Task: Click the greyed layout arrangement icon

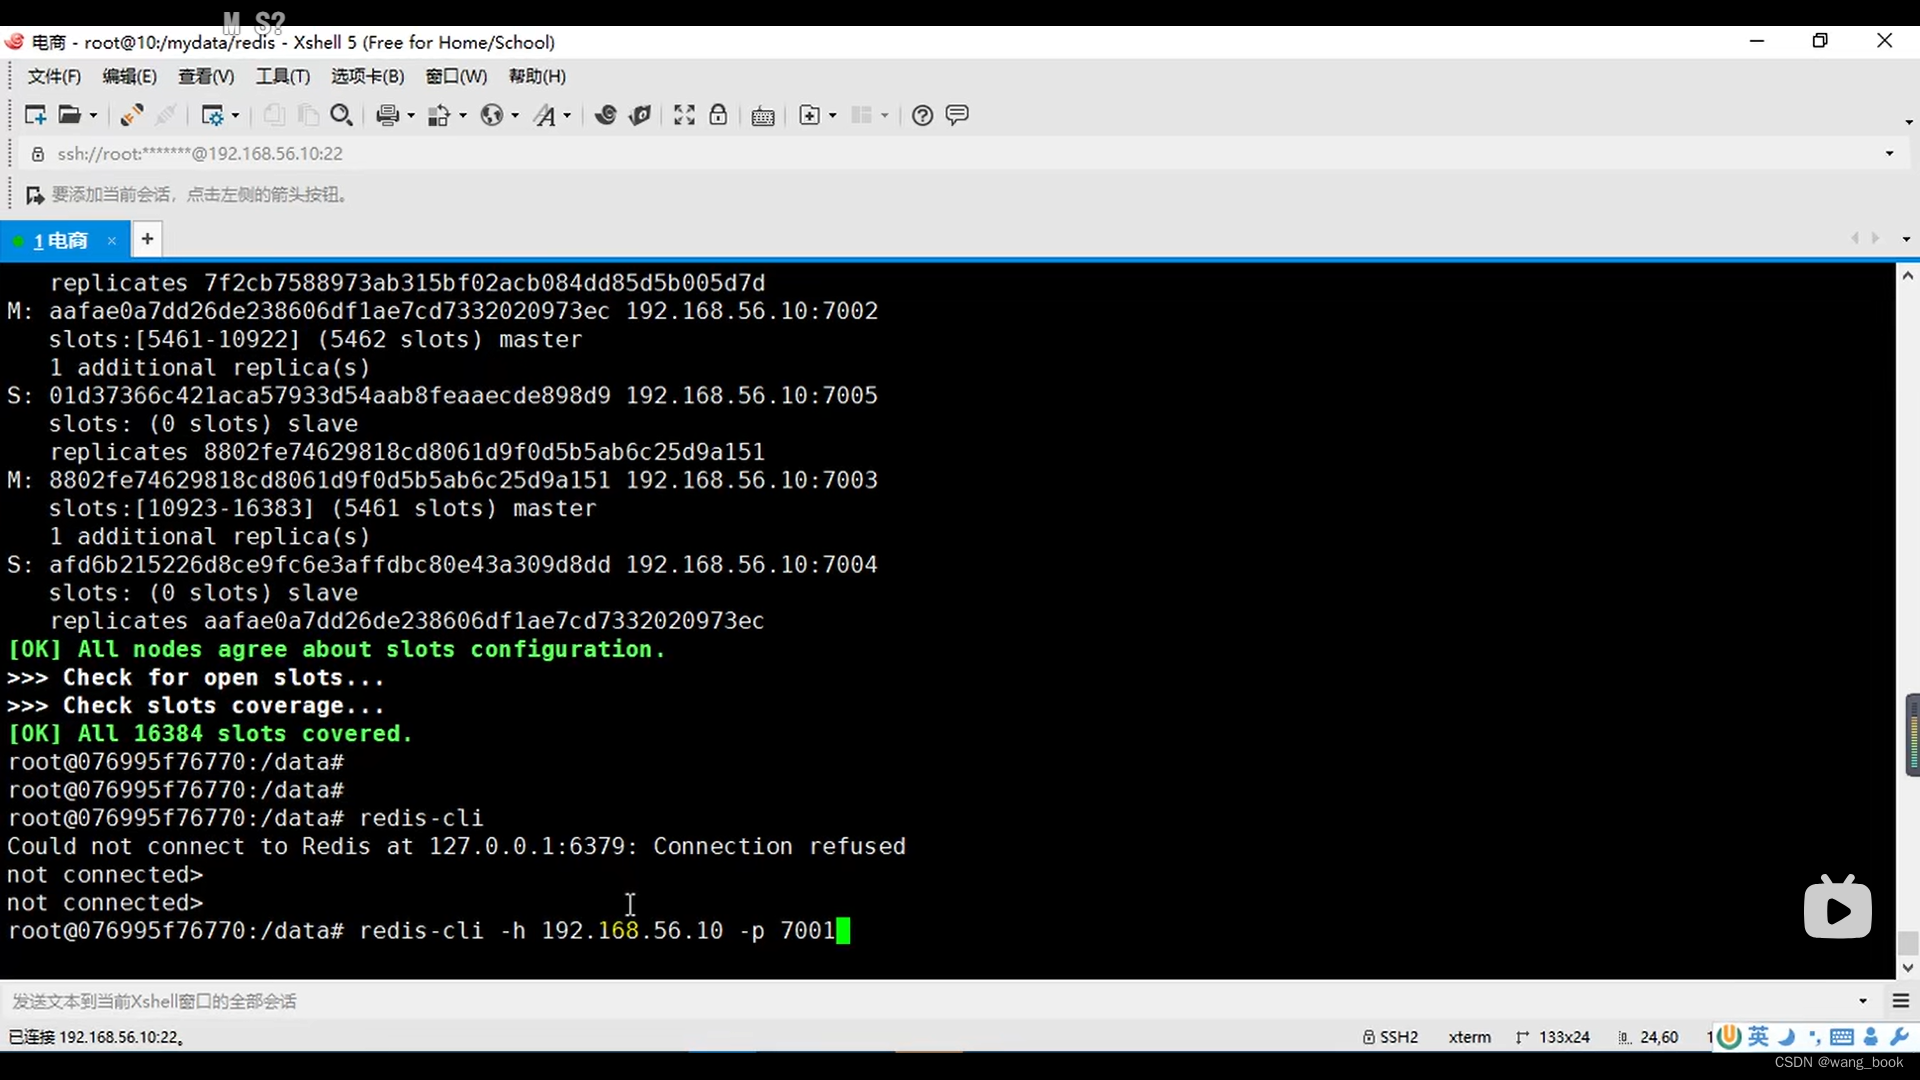Action: point(861,115)
